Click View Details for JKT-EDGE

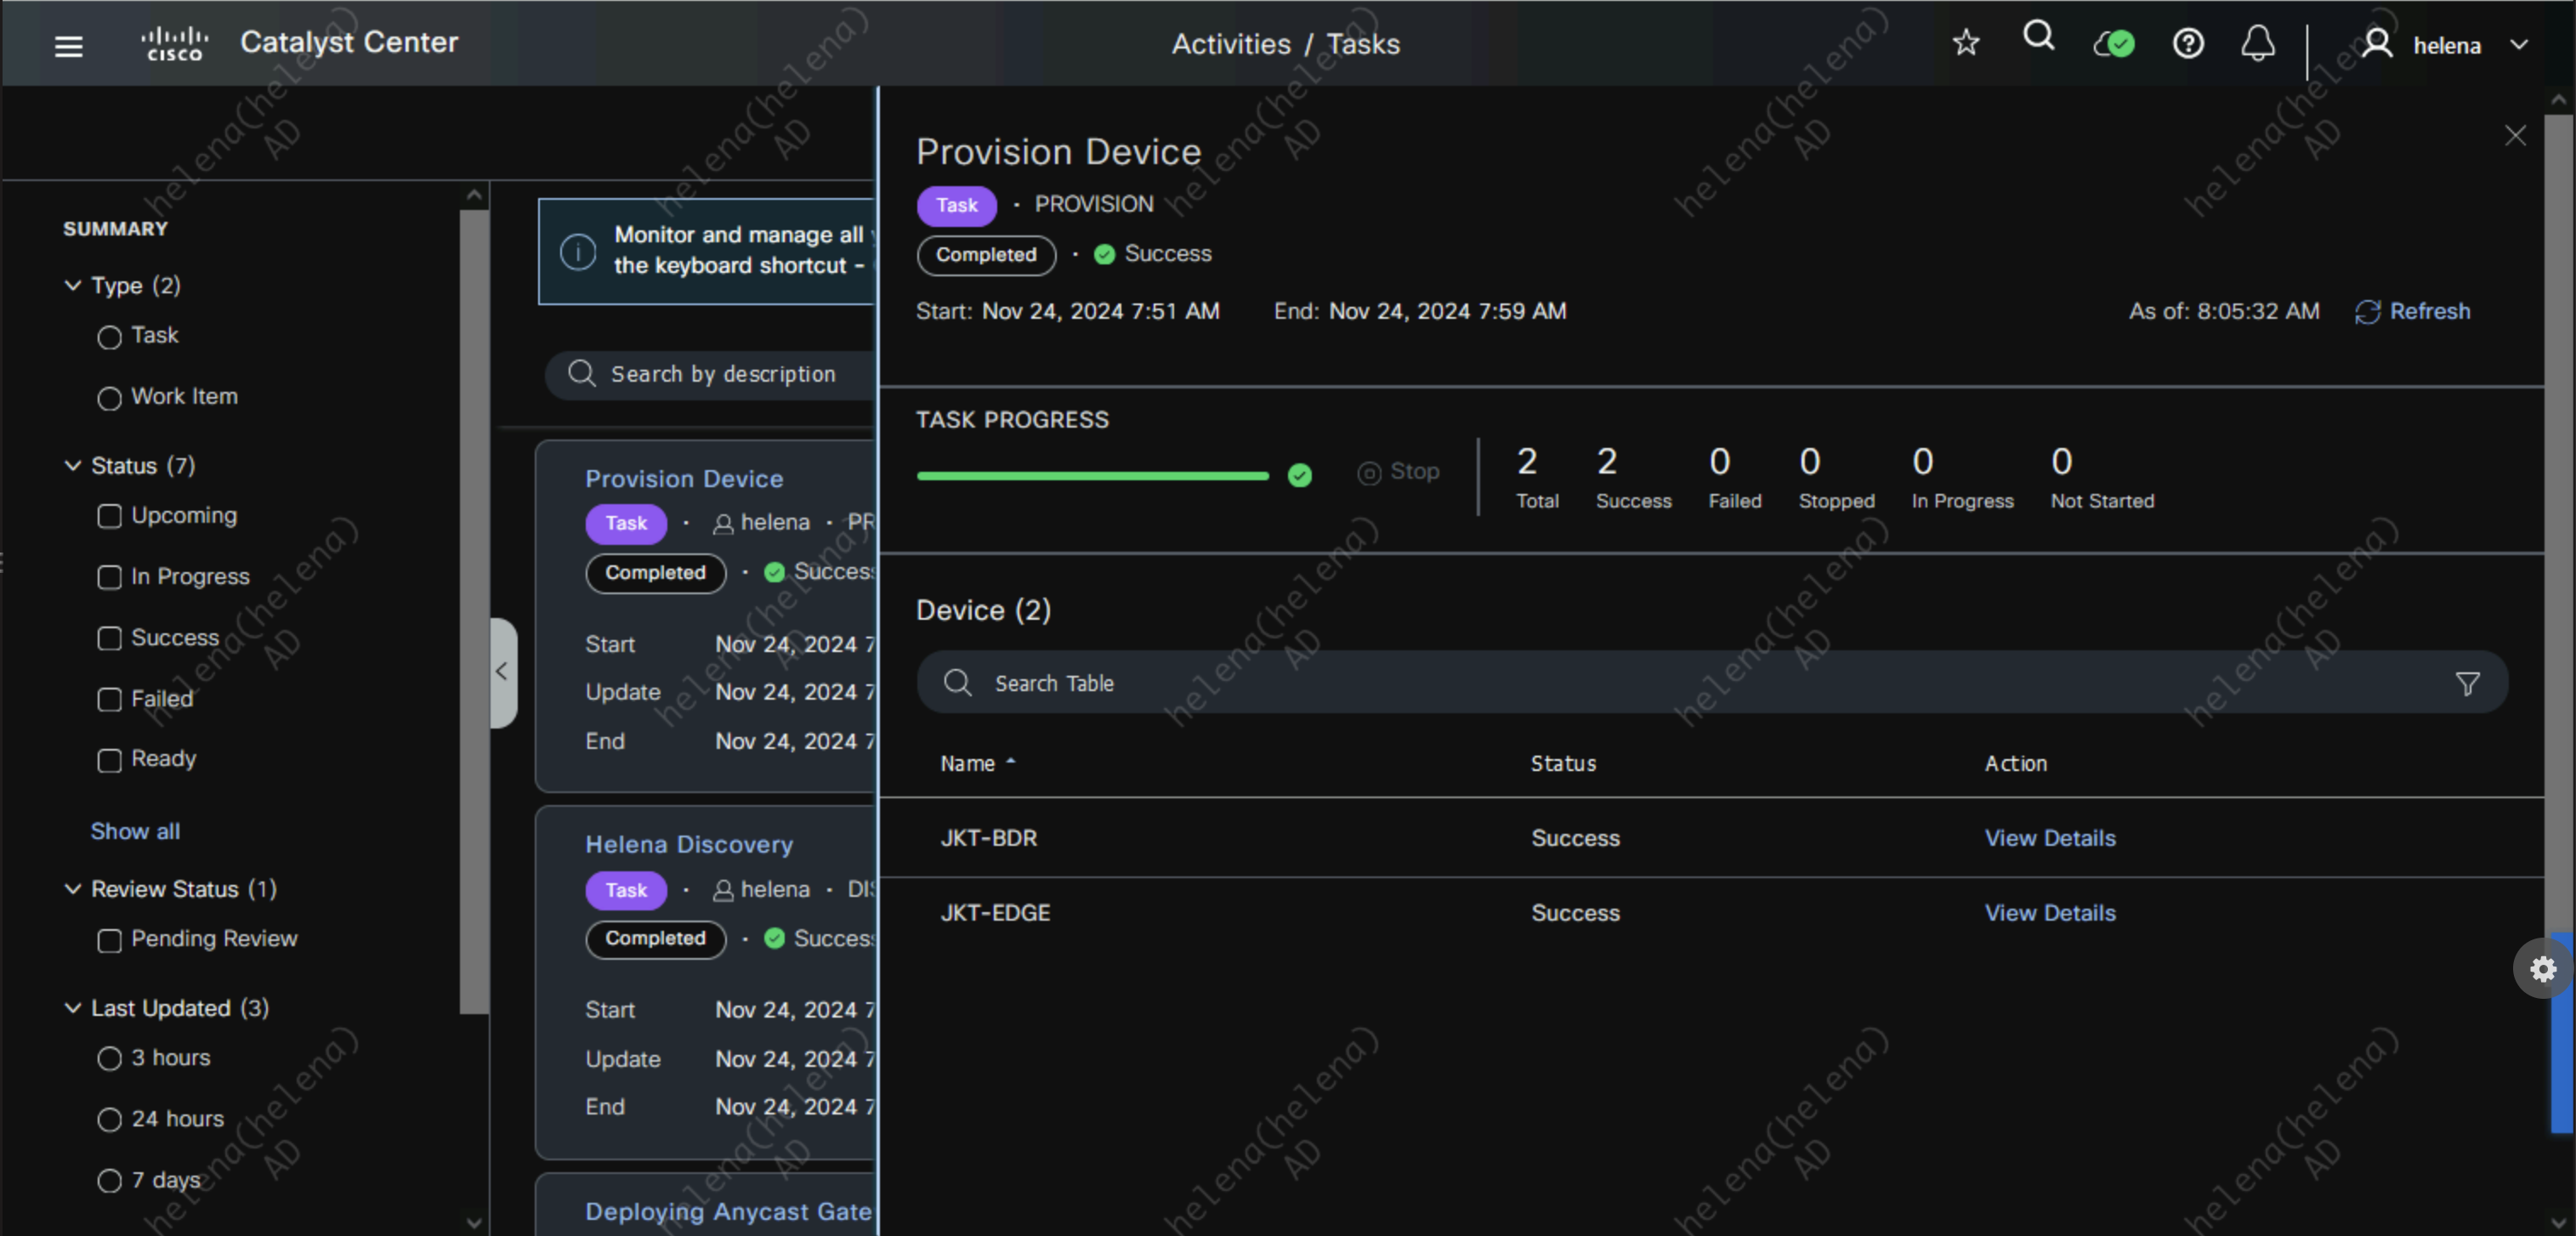pos(2049,913)
